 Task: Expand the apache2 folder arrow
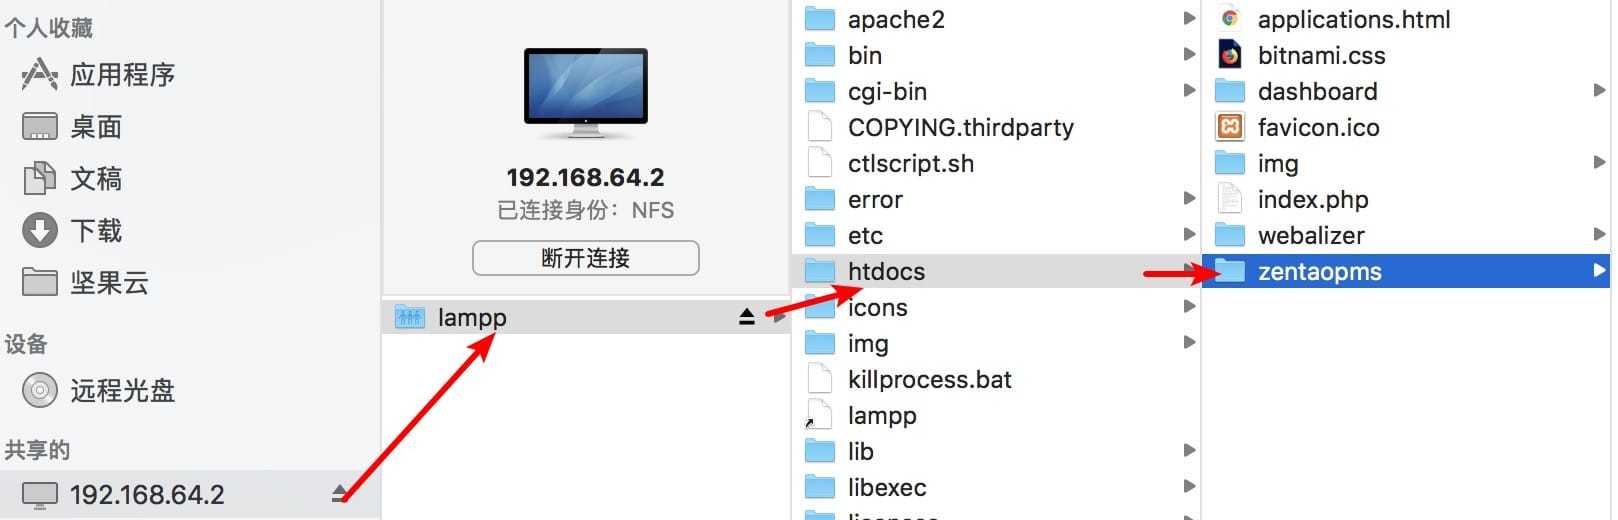tap(1189, 19)
